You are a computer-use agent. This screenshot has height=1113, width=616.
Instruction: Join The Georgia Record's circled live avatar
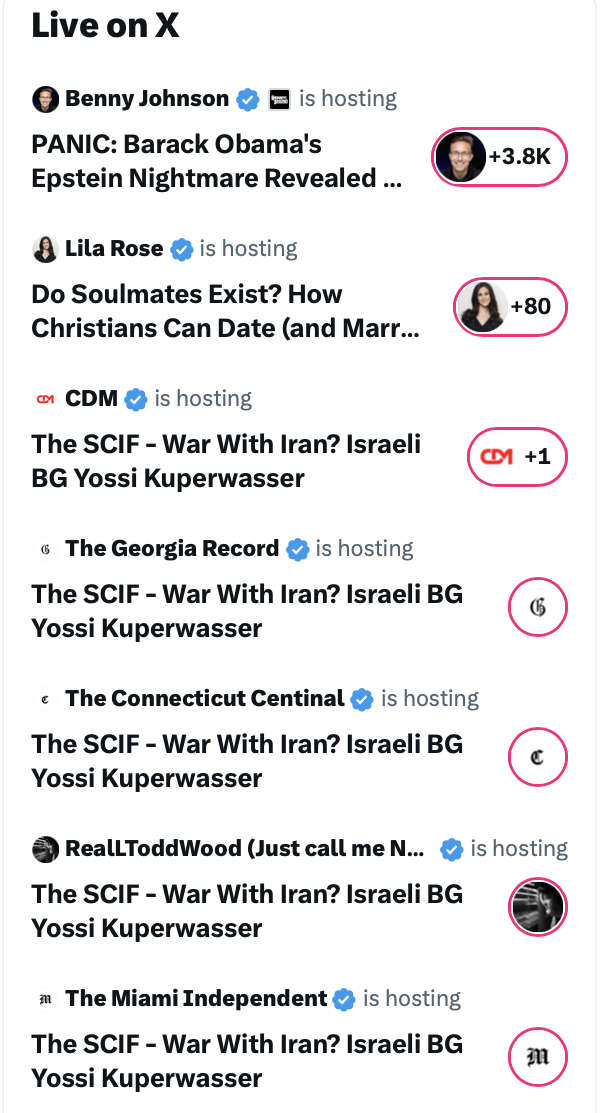click(538, 607)
